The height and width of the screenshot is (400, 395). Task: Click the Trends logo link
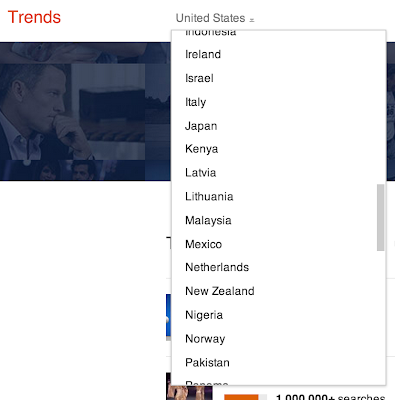pos(34,17)
